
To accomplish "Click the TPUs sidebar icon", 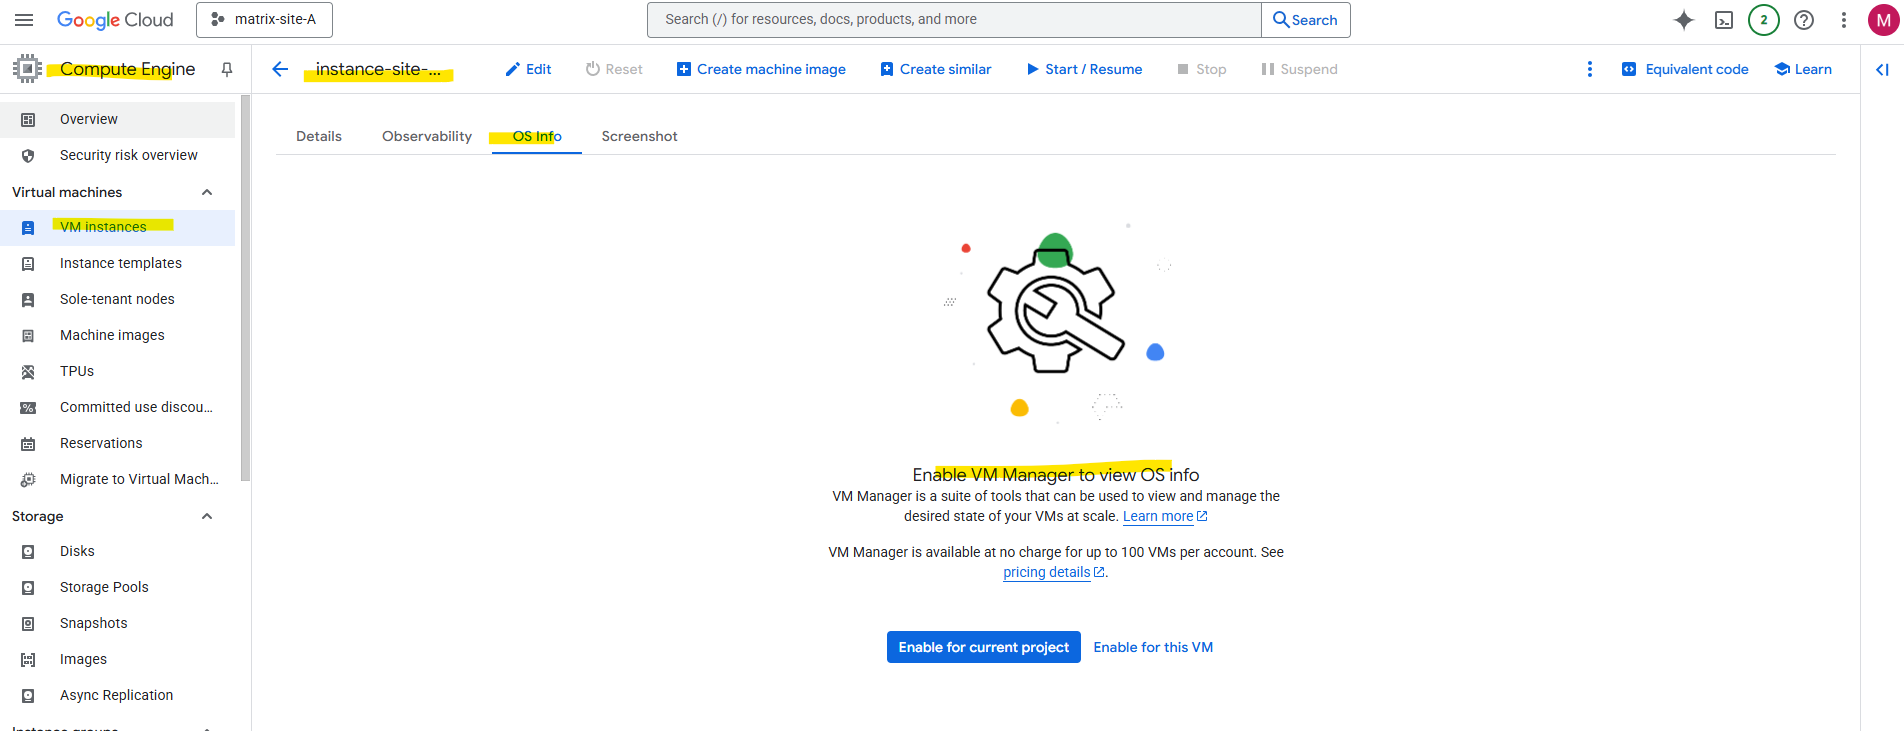I will (28, 372).
